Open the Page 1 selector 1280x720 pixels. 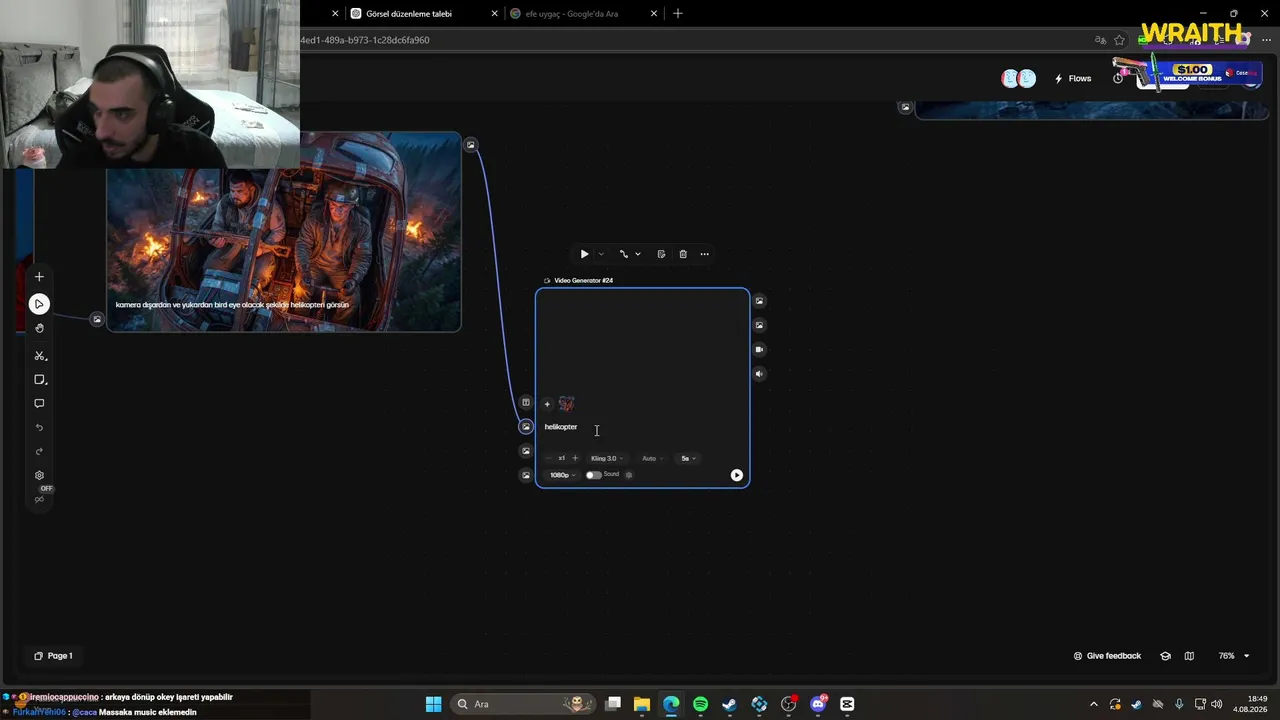tap(53, 656)
